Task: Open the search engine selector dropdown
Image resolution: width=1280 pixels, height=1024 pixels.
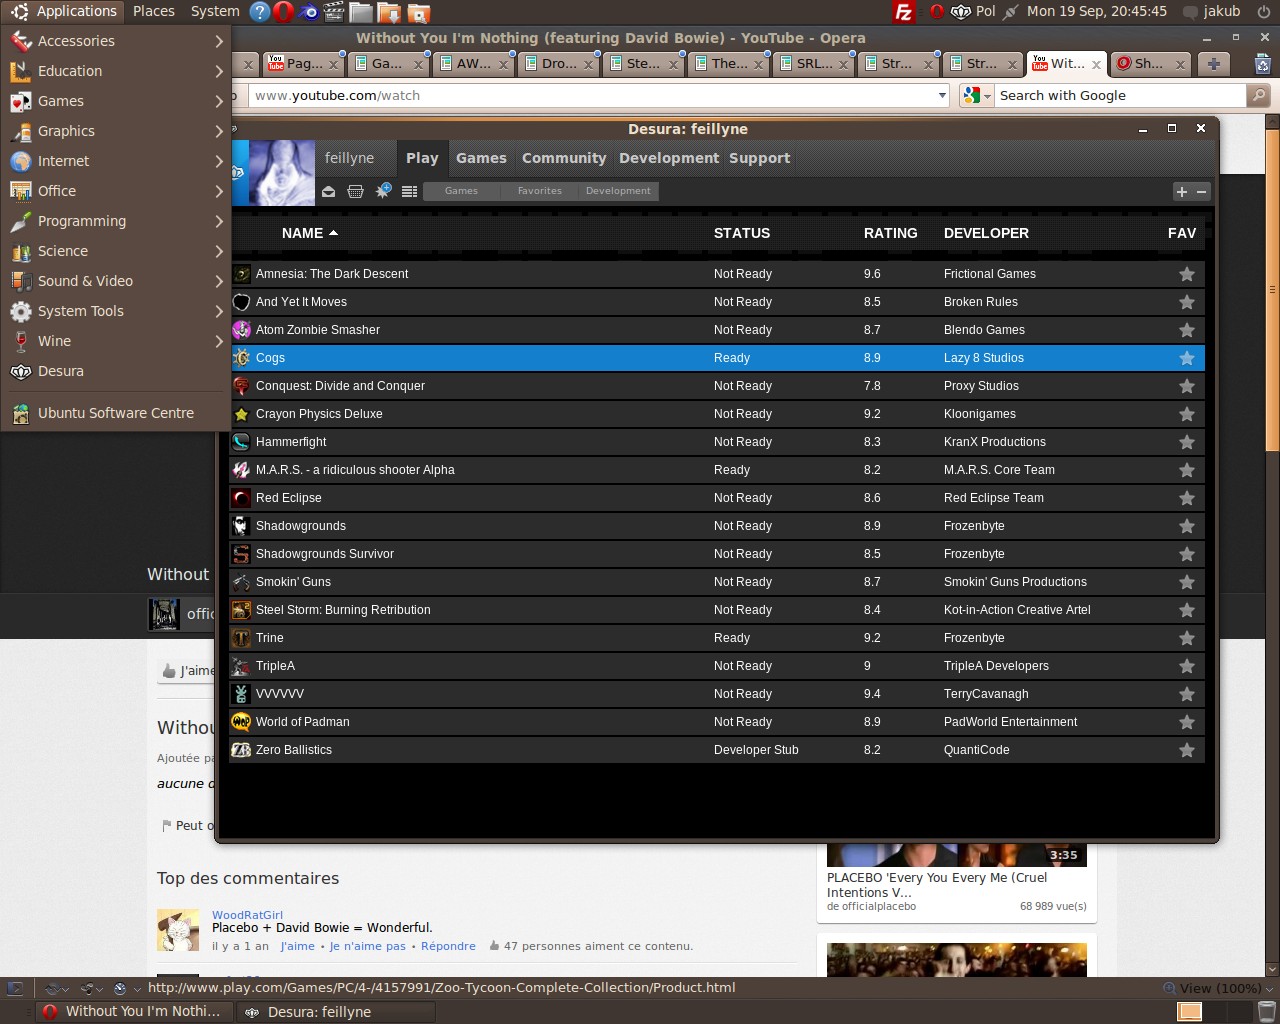Action: (x=977, y=95)
